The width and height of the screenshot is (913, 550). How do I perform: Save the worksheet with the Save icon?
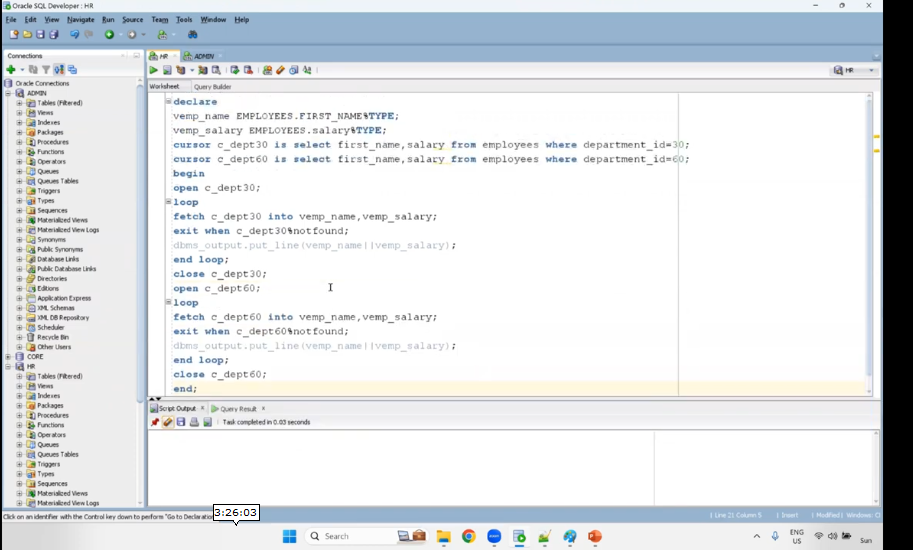pos(40,35)
